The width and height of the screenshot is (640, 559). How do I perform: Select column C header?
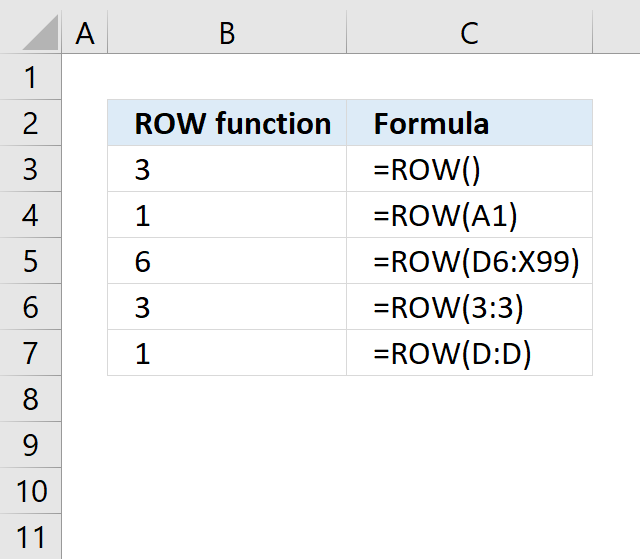[469, 33]
